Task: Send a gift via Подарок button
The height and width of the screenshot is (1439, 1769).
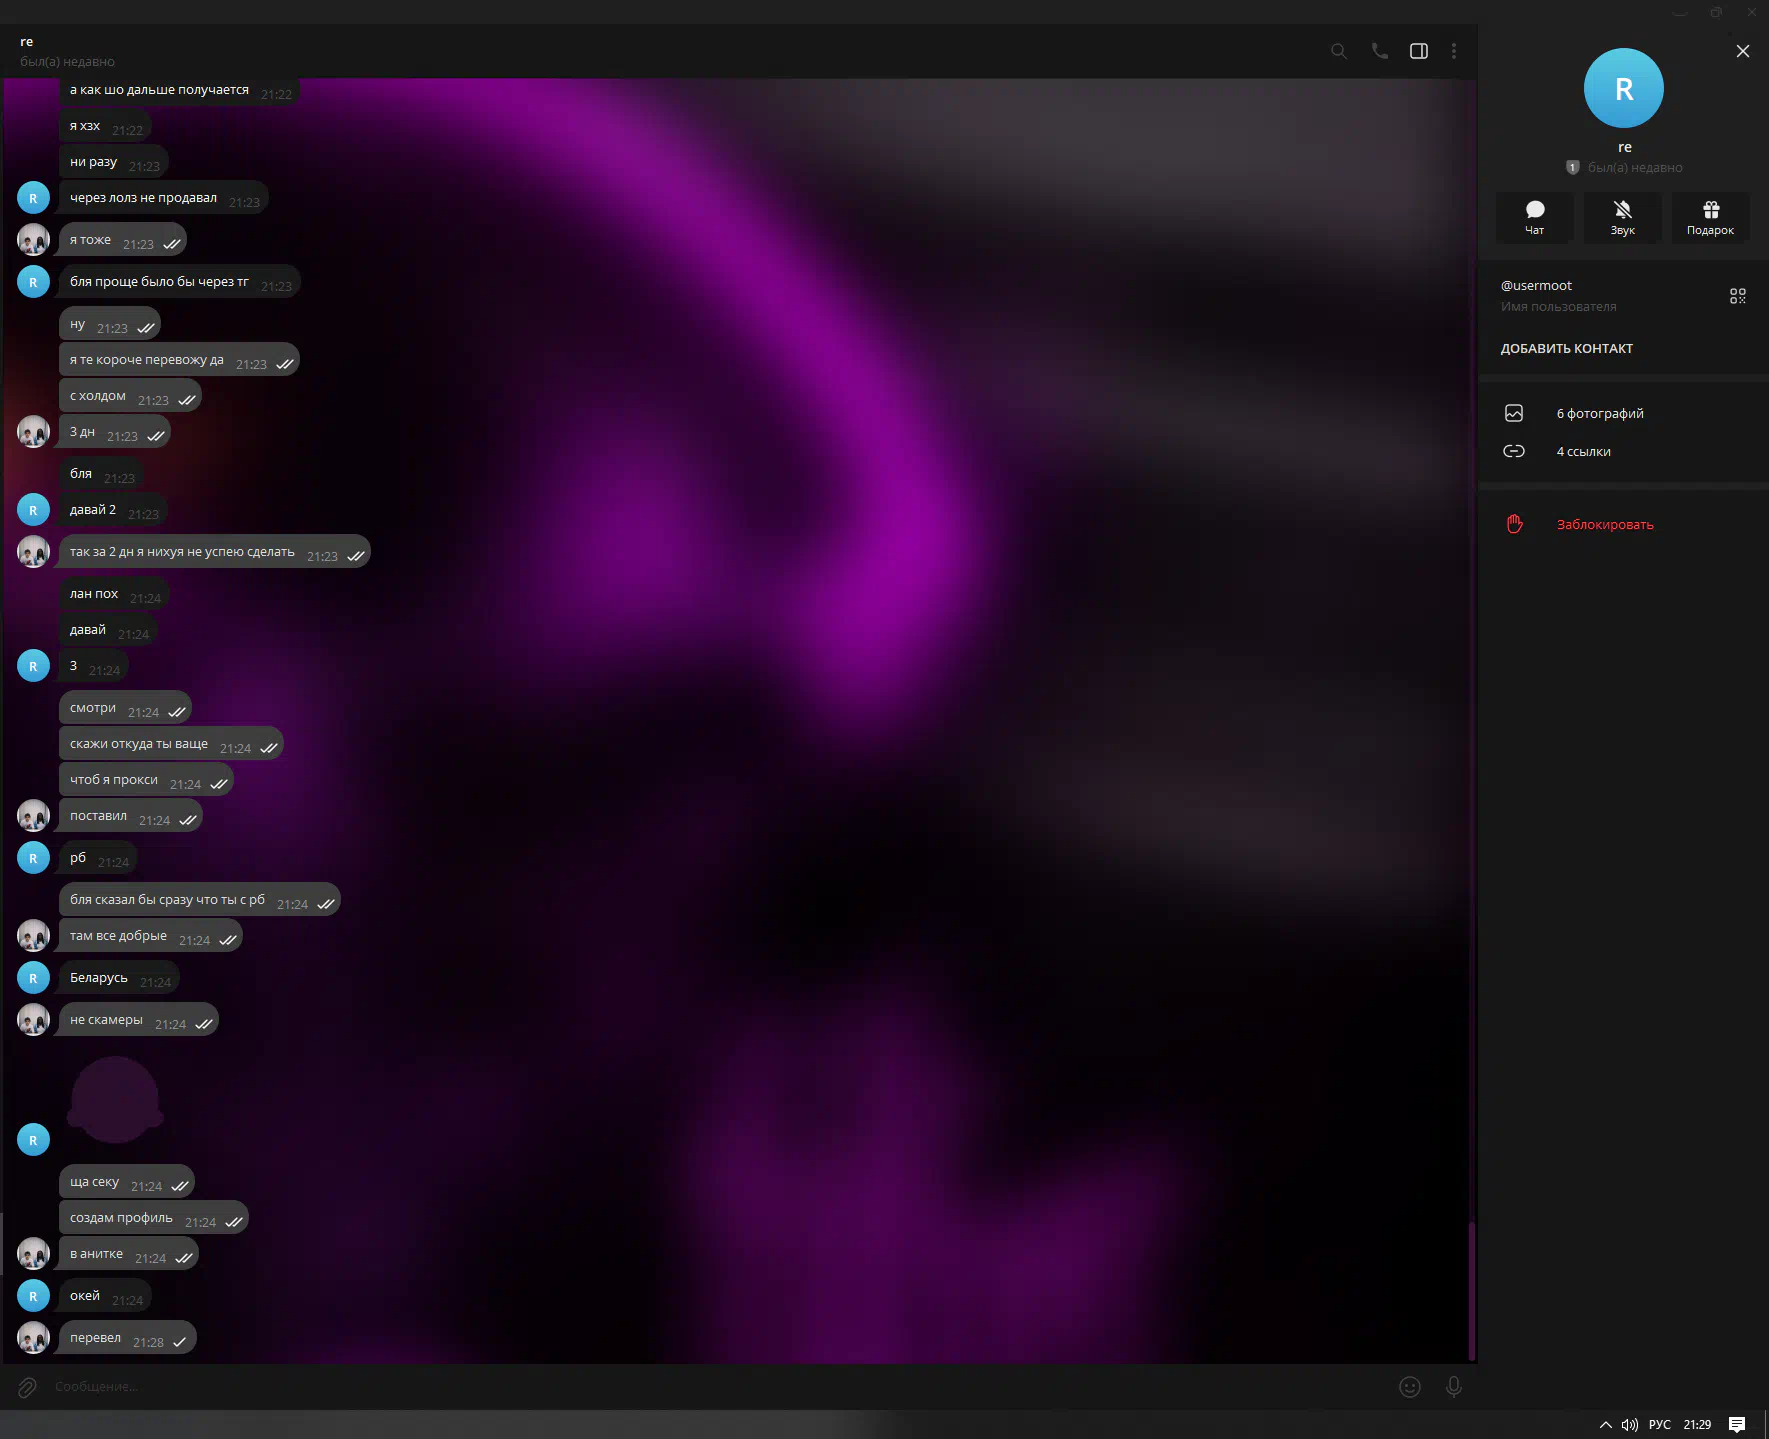Action: pyautogui.click(x=1710, y=217)
